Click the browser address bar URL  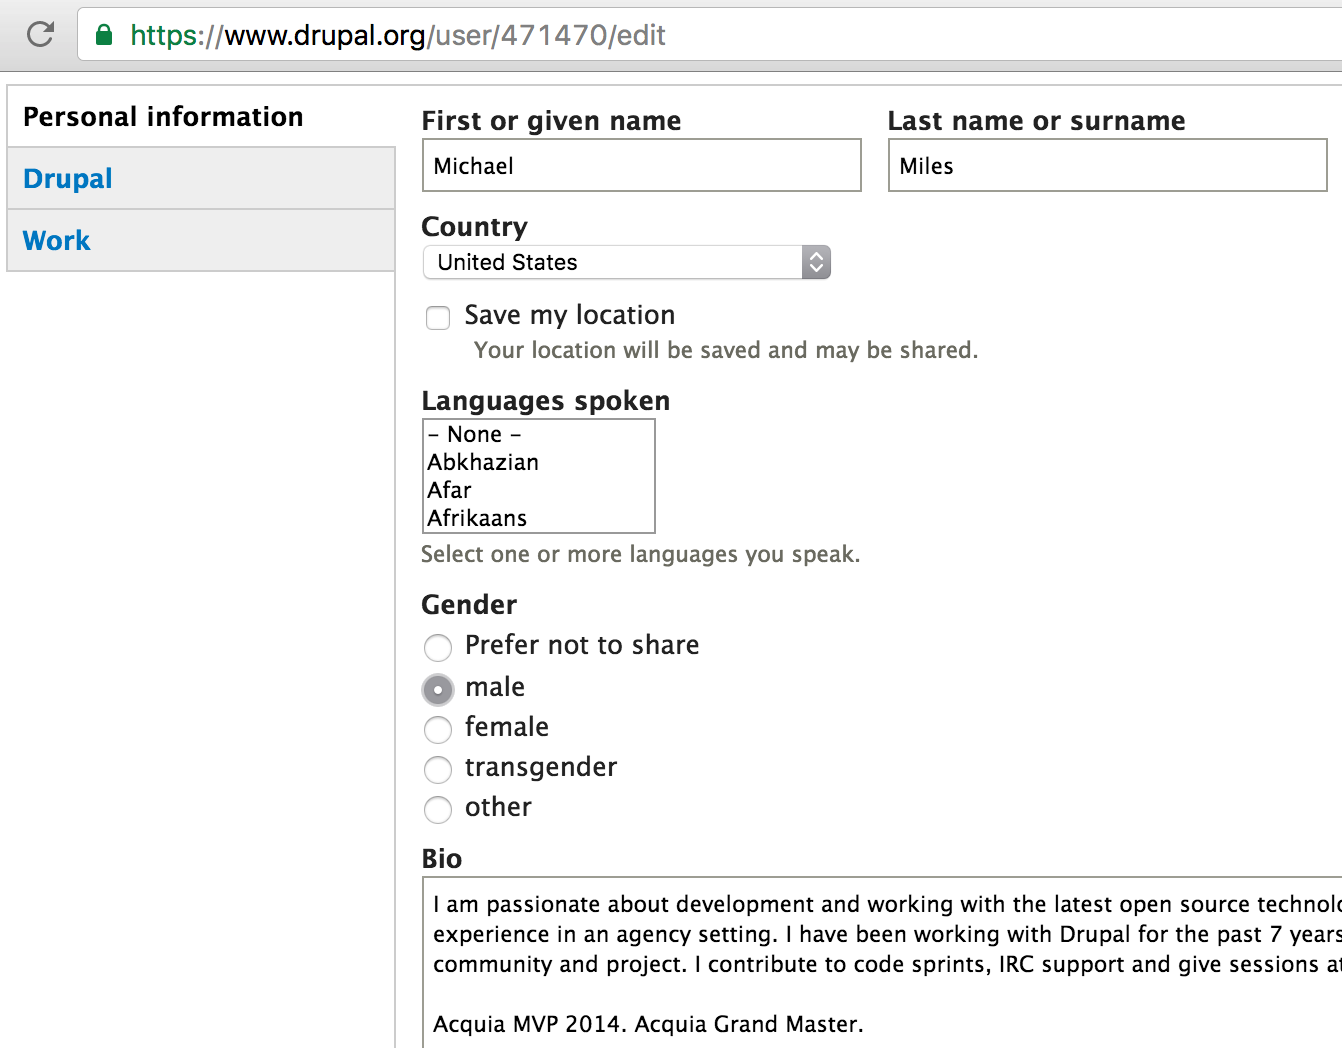point(395,33)
